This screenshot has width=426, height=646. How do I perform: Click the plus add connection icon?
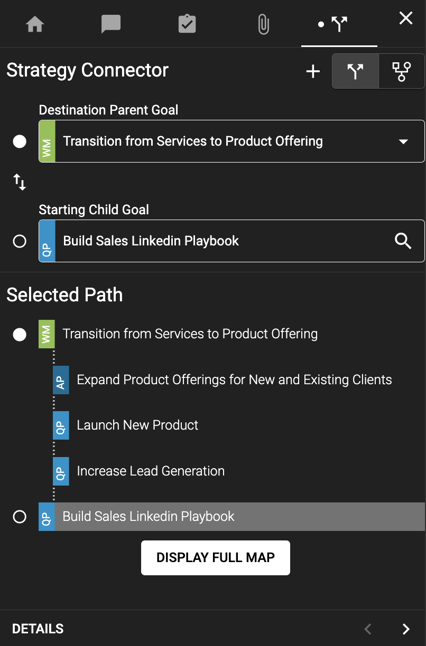pyautogui.click(x=313, y=71)
